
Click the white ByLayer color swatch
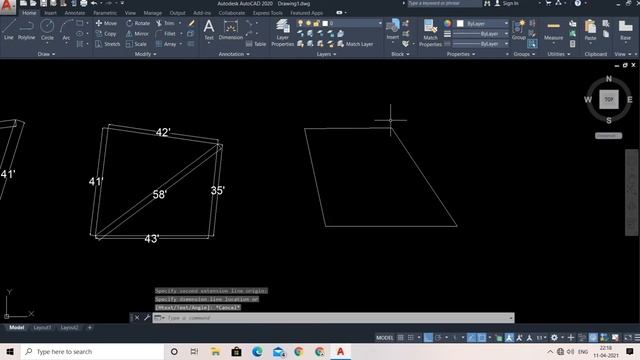point(460,23)
